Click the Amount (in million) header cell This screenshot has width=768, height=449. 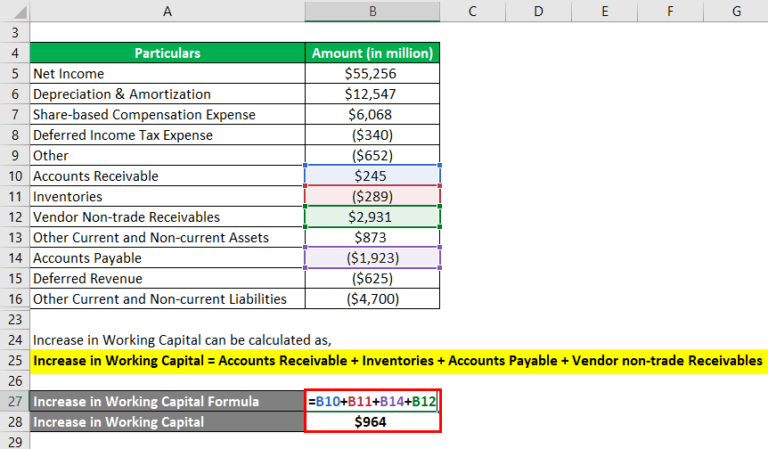[x=372, y=53]
